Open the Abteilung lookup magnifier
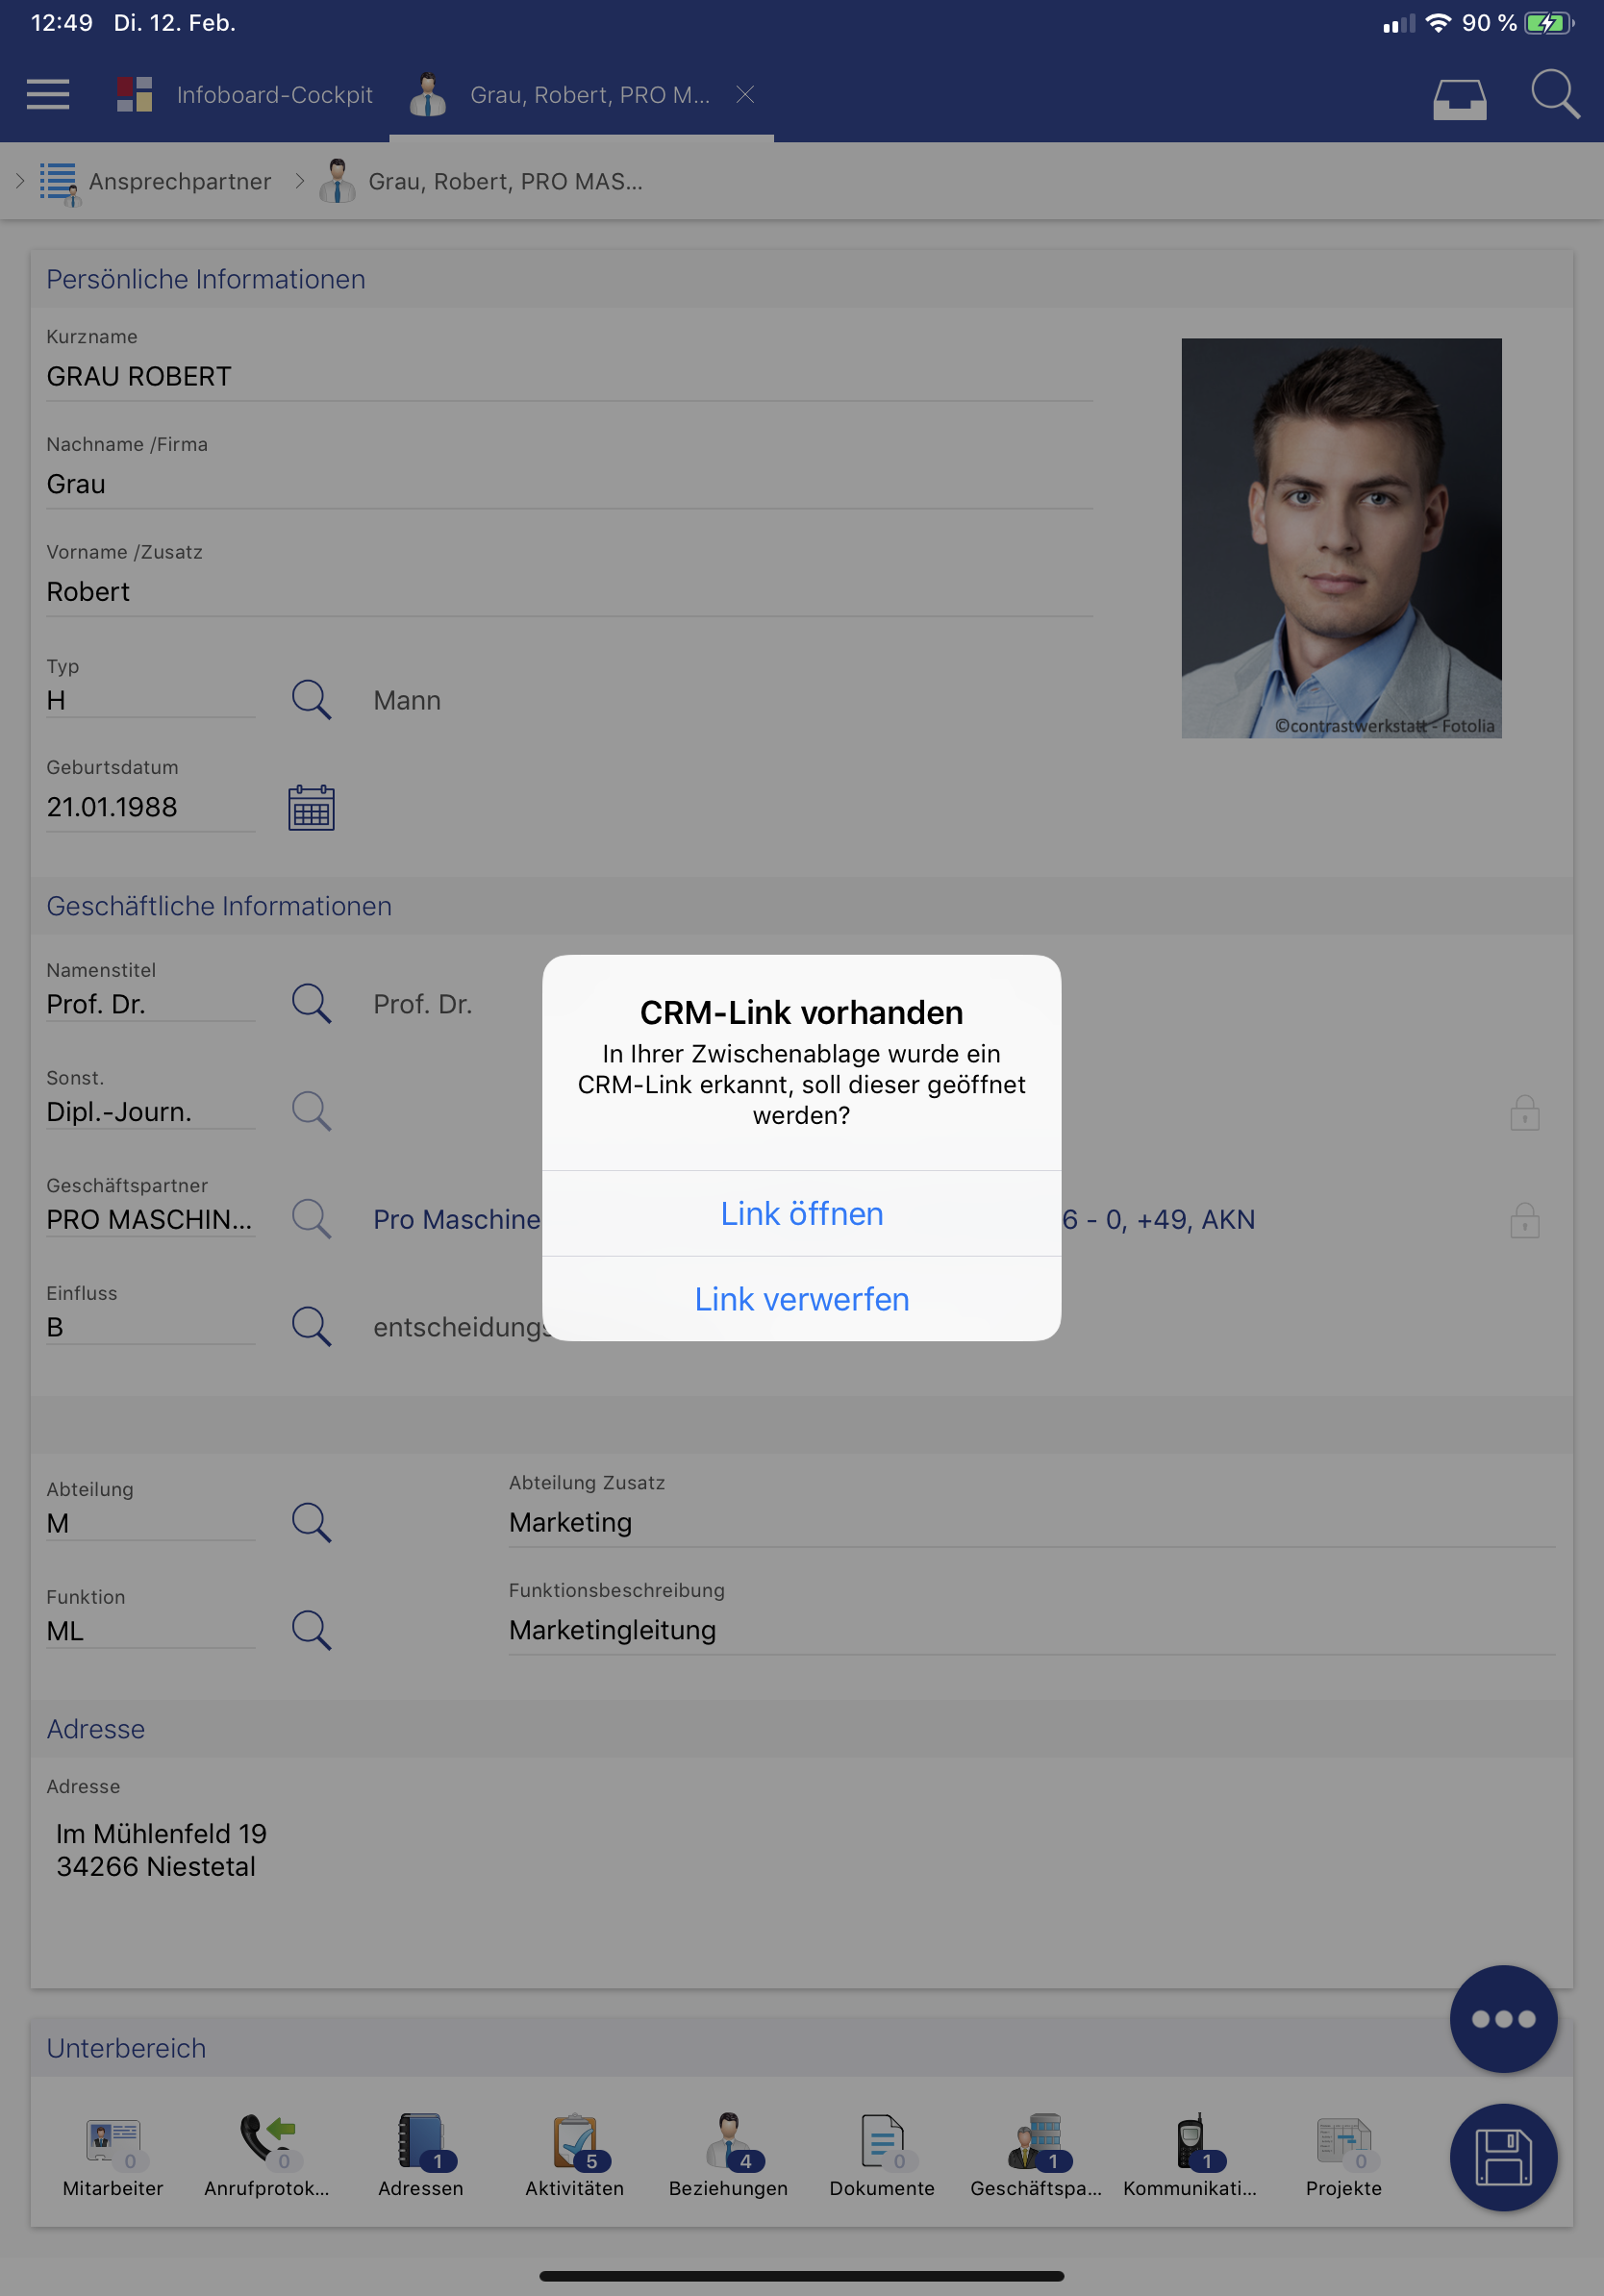Viewport: 1604px width, 2296px height. [x=311, y=1522]
